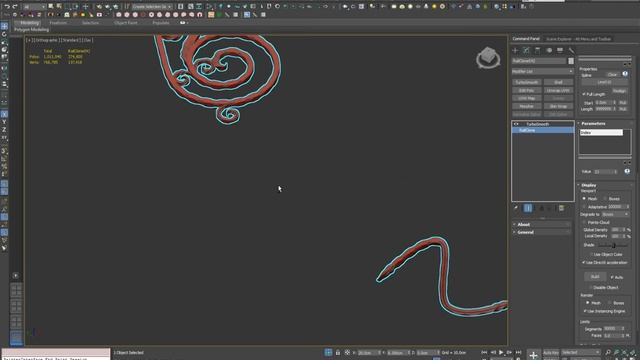The height and width of the screenshot is (360, 640).
Task: Switch to the Selection ribbon tab
Action: 90,23
